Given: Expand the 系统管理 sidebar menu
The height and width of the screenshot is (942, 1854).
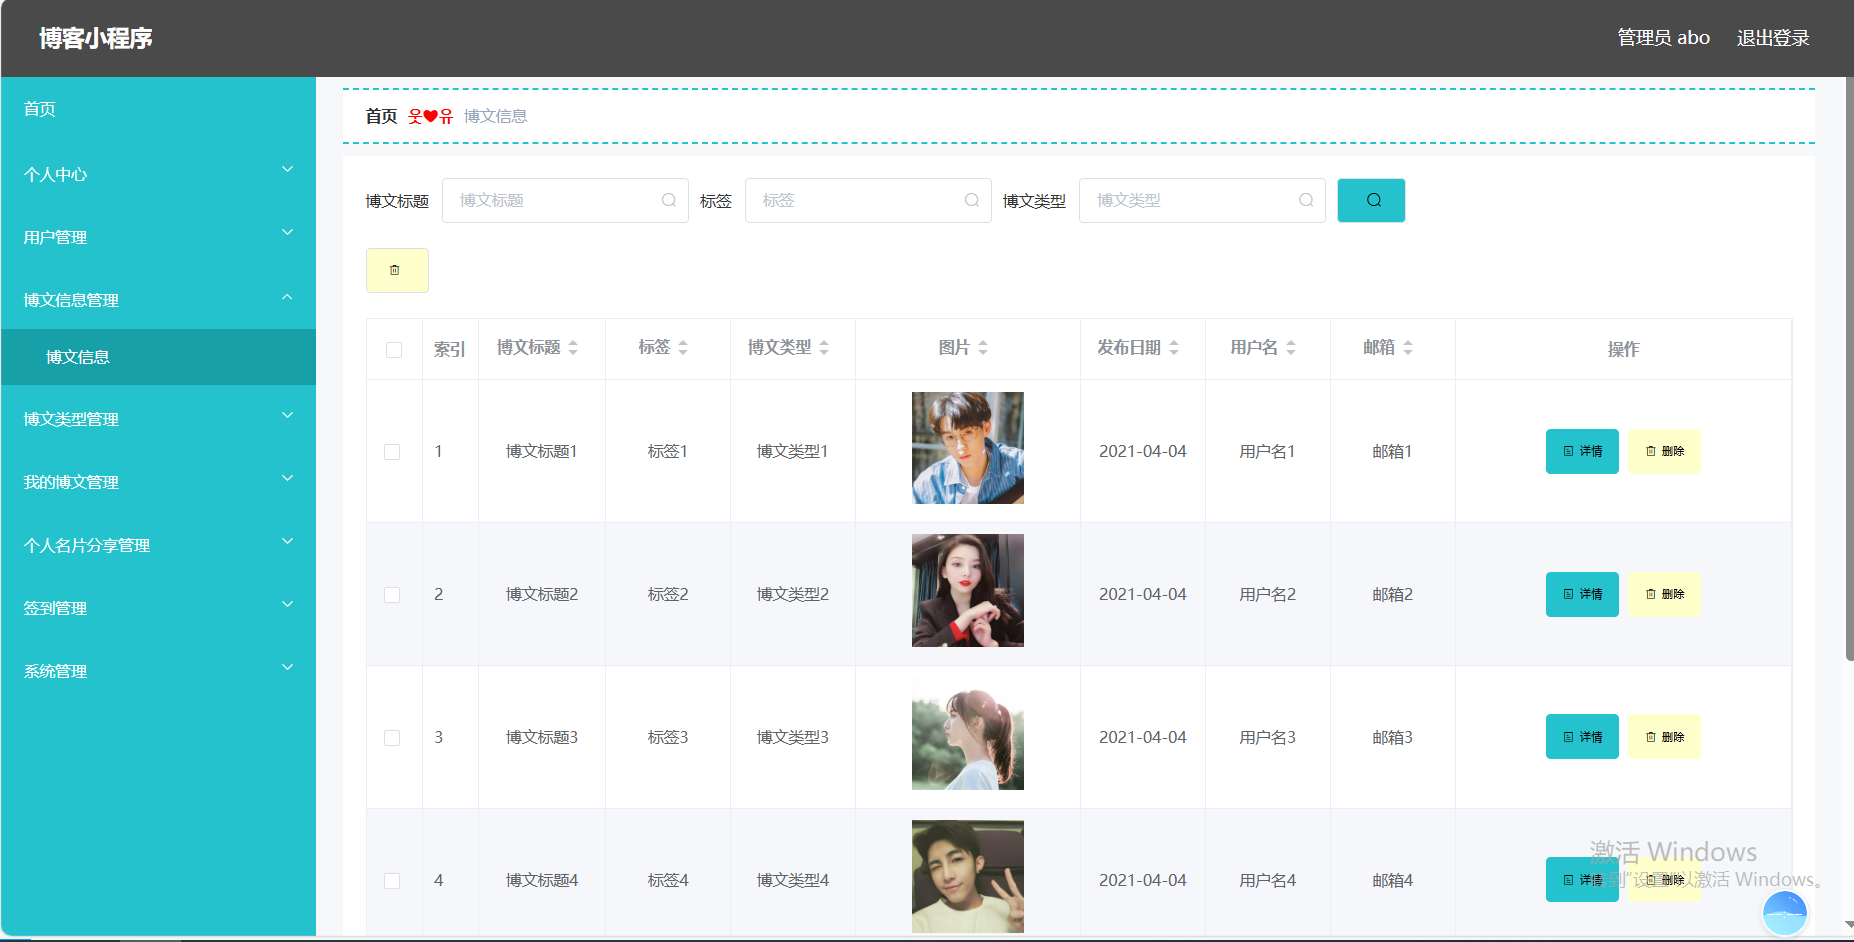Looking at the screenshot, I should point(158,671).
